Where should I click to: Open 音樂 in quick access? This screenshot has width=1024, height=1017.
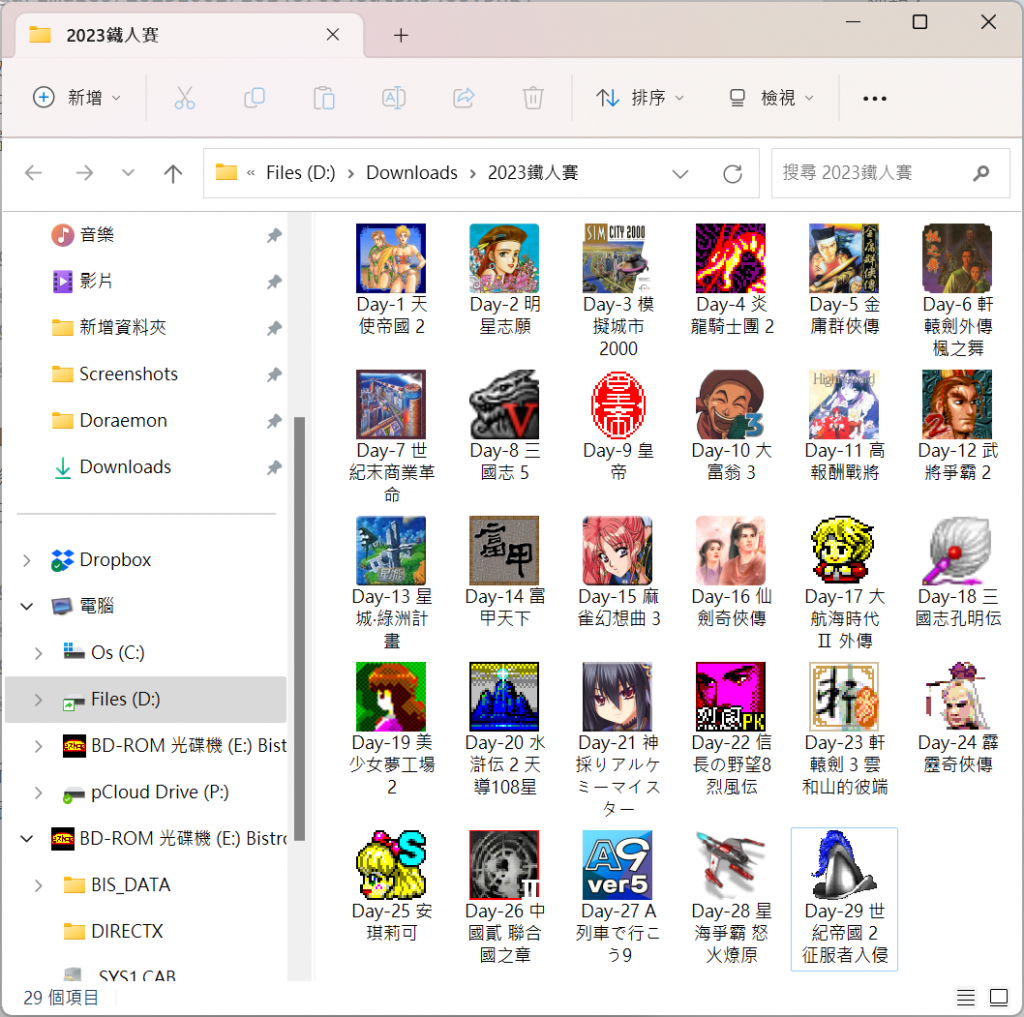click(x=97, y=234)
